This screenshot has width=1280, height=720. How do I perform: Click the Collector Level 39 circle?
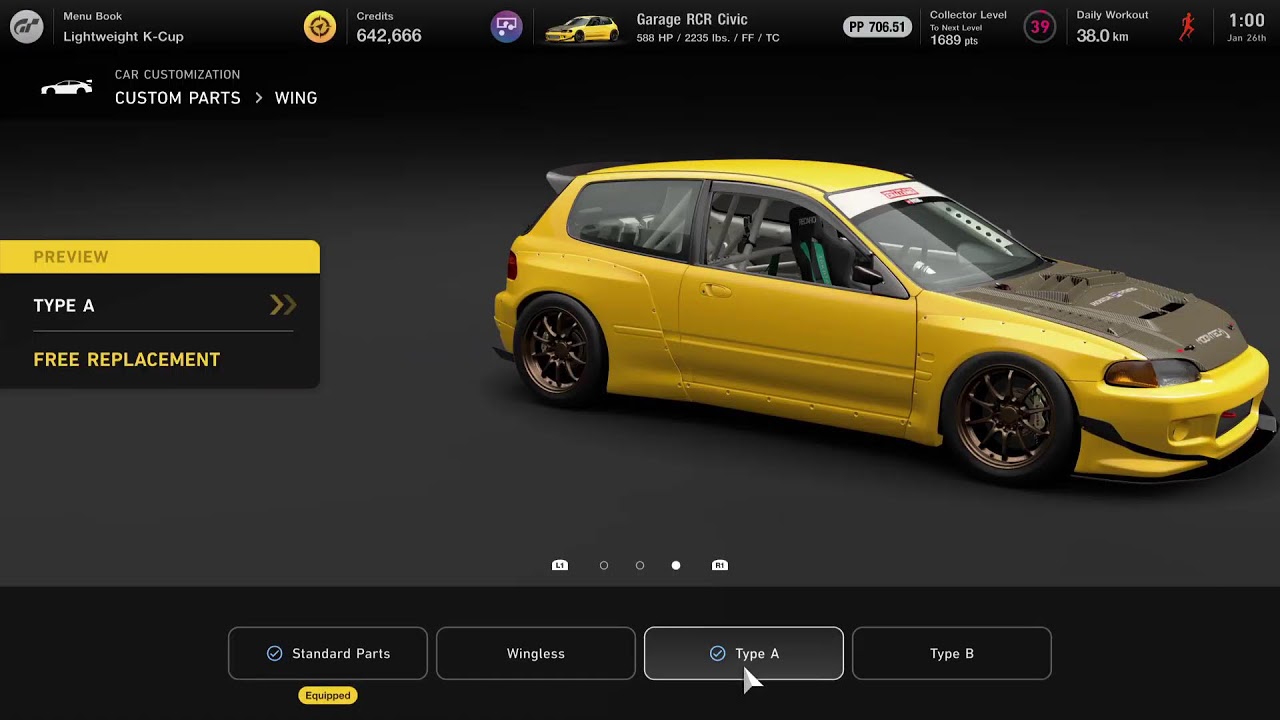point(1040,27)
